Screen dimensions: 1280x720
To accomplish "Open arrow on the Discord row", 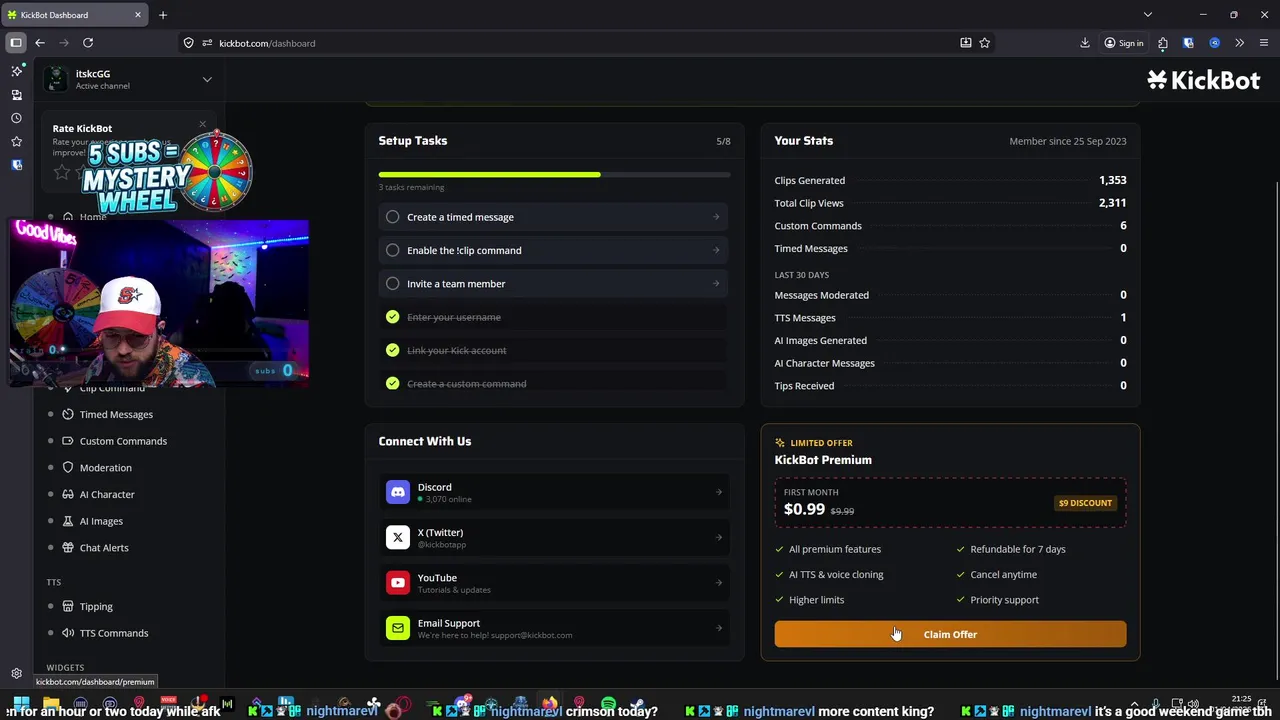I will tap(719, 492).
